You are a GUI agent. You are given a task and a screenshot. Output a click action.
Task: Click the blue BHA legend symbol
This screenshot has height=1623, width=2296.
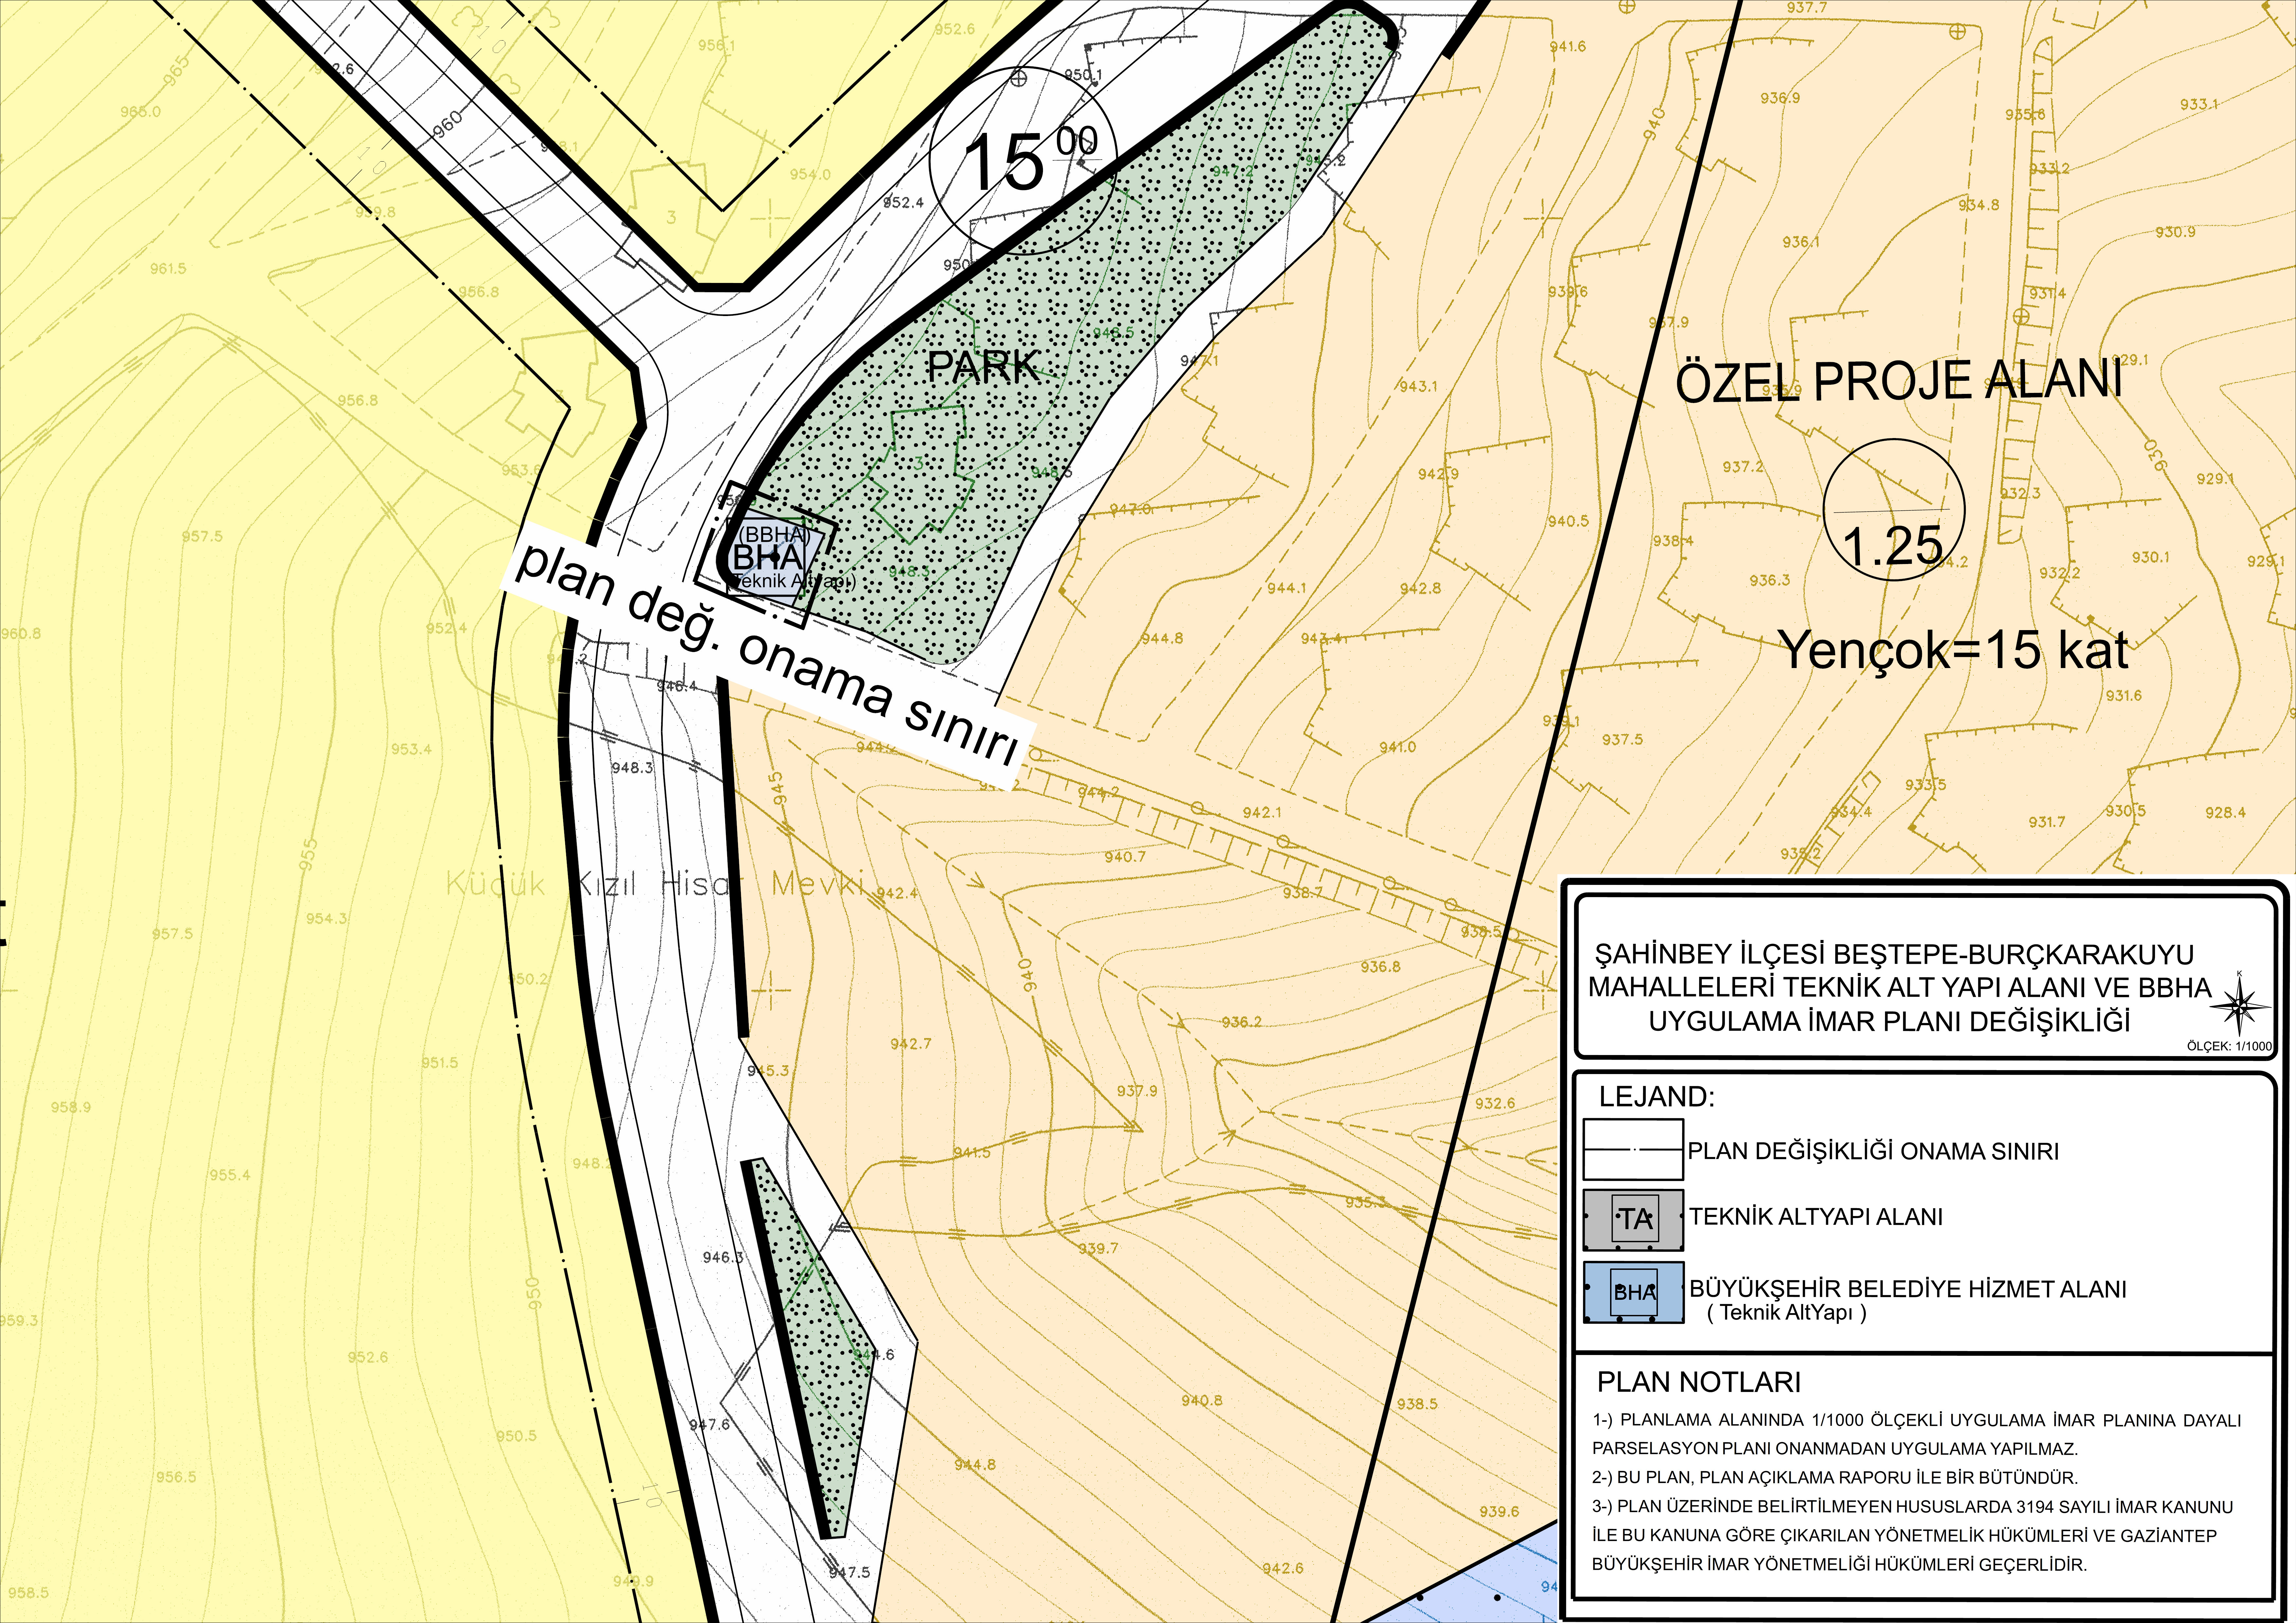[1634, 1292]
